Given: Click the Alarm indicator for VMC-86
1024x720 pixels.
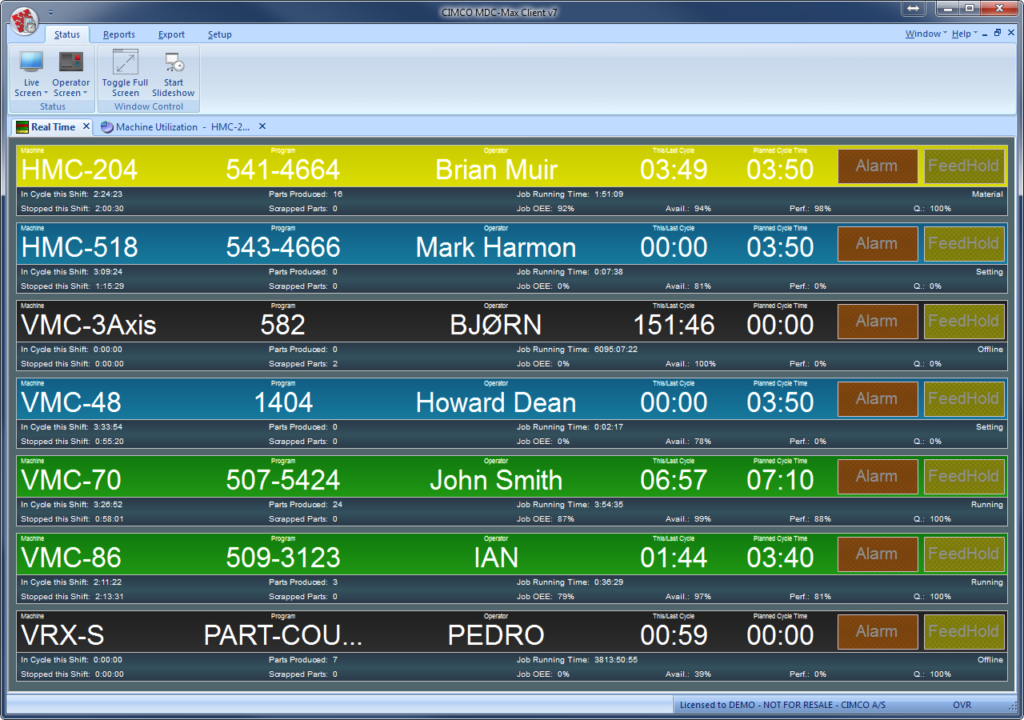Looking at the screenshot, I should point(877,554).
